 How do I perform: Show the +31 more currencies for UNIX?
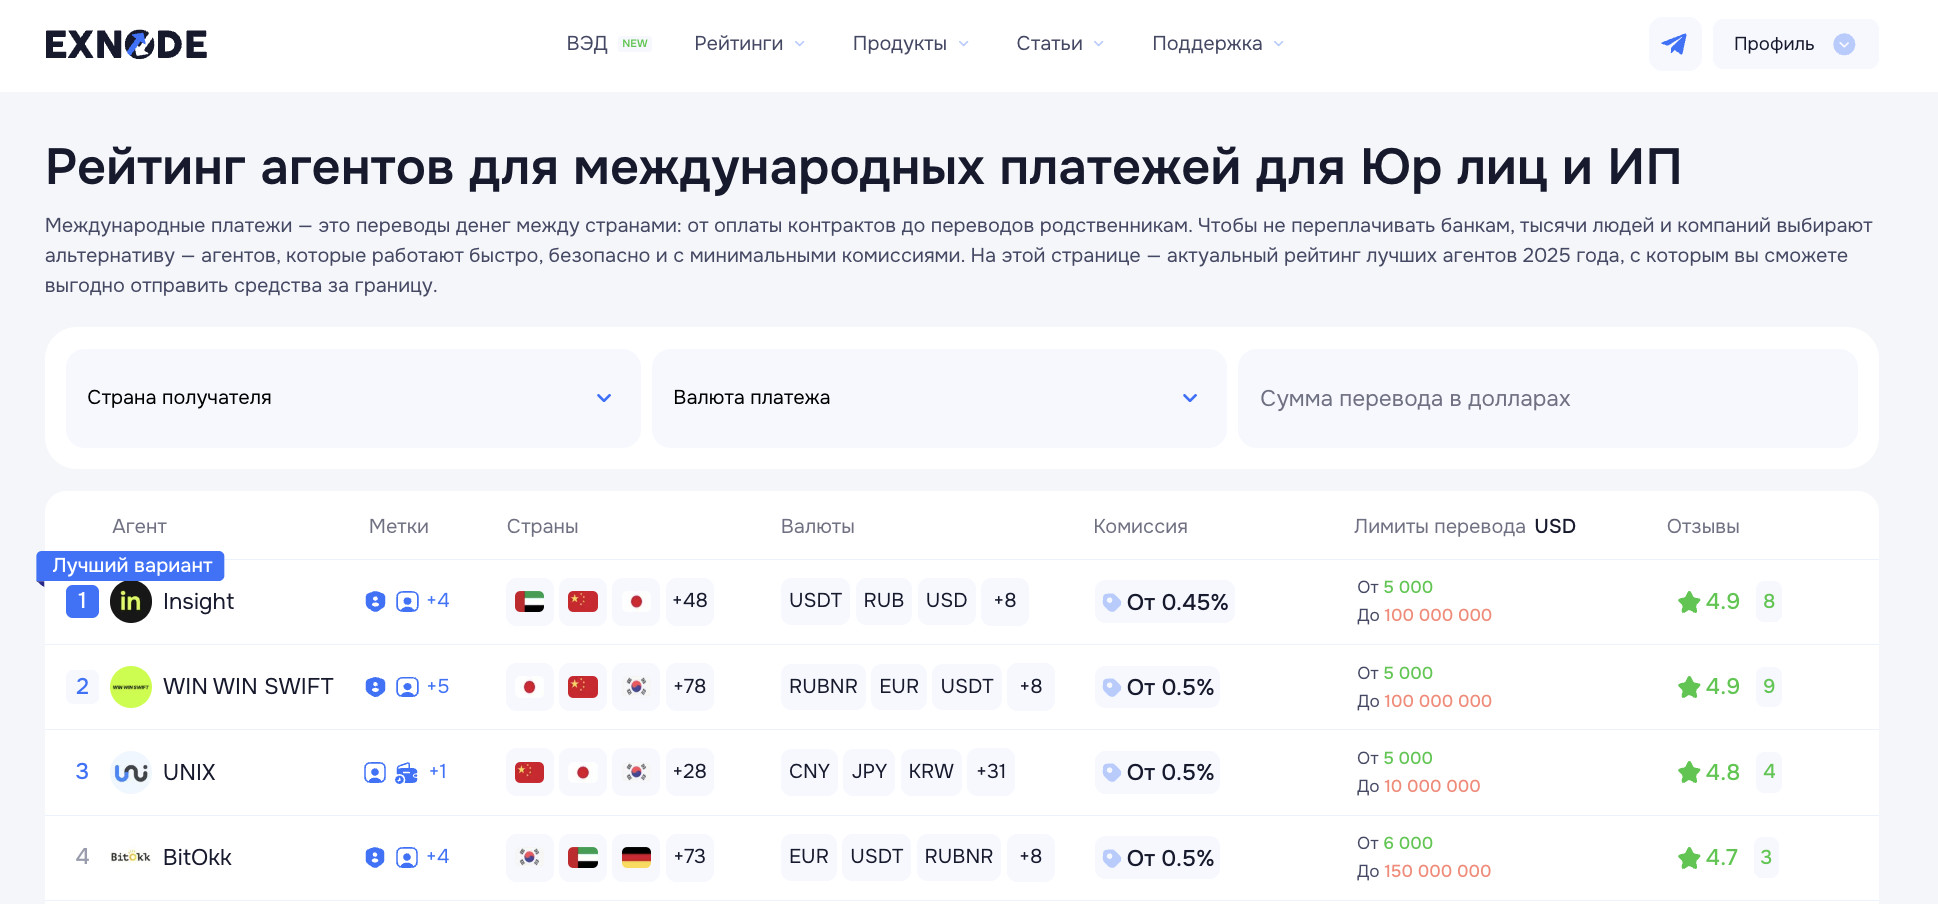[x=991, y=772]
